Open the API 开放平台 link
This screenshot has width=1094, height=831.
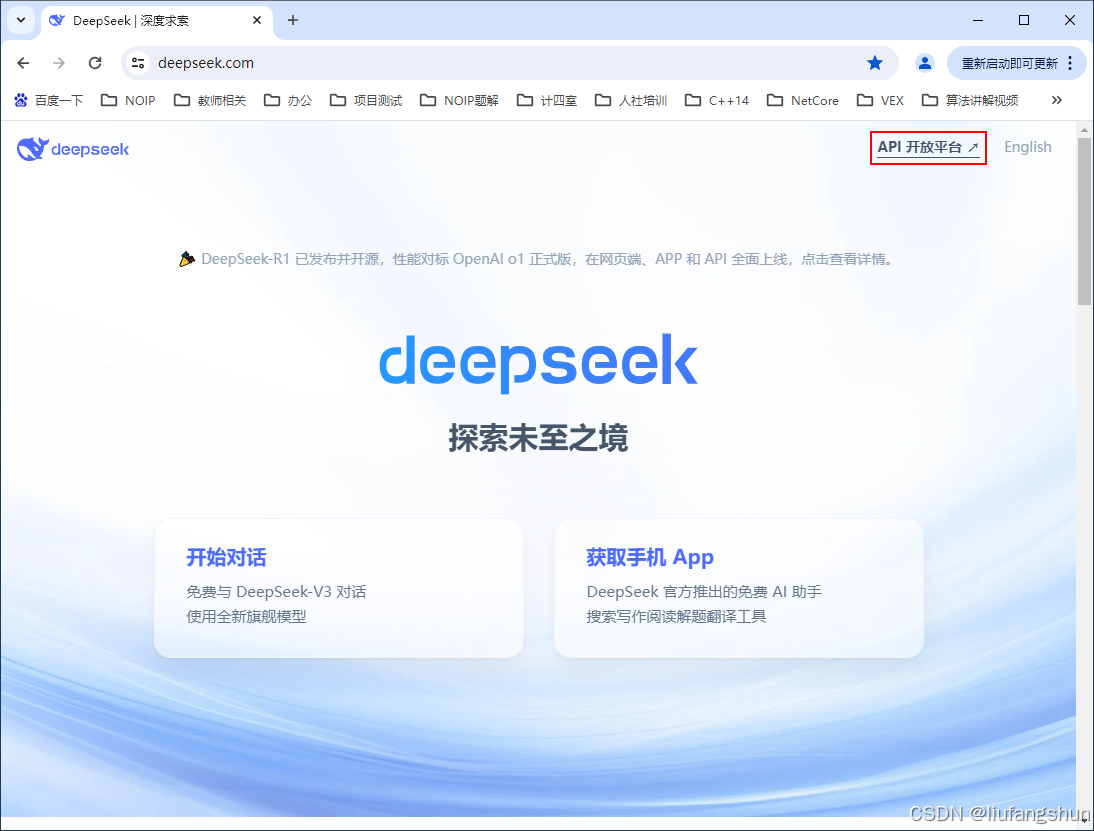928,147
